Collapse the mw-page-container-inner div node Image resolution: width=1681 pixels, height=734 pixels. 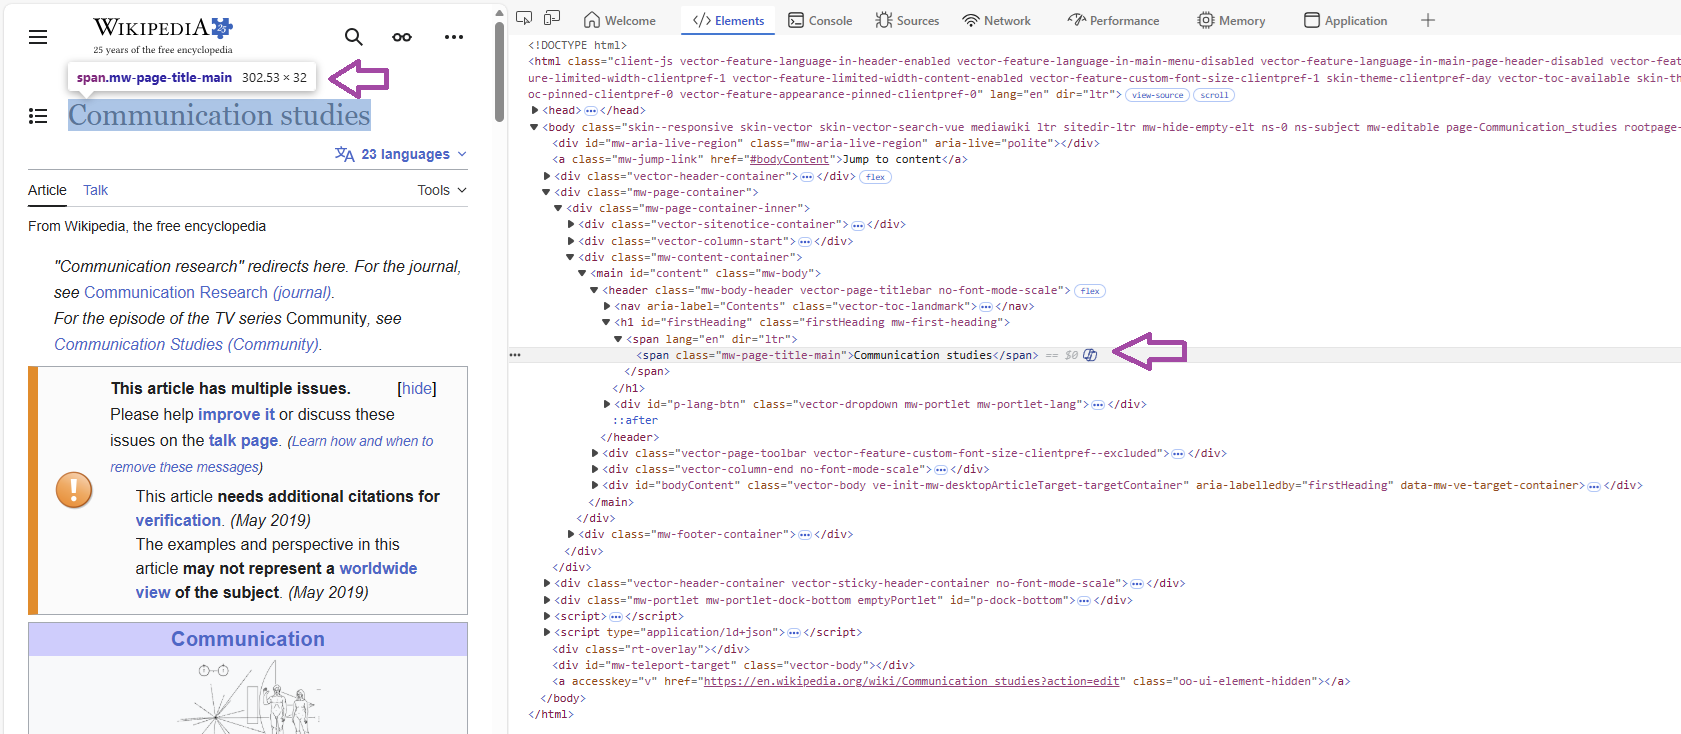pyautogui.click(x=558, y=209)
